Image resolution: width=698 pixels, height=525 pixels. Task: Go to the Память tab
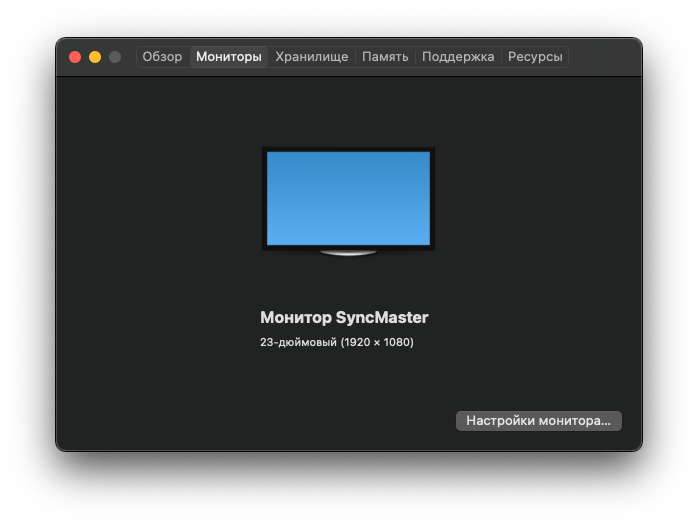(x=385, y=57)
